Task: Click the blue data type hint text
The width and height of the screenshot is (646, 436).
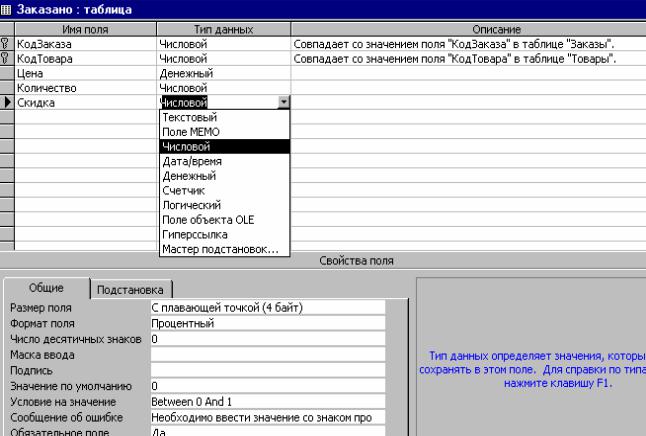Action: click(532, 369)
